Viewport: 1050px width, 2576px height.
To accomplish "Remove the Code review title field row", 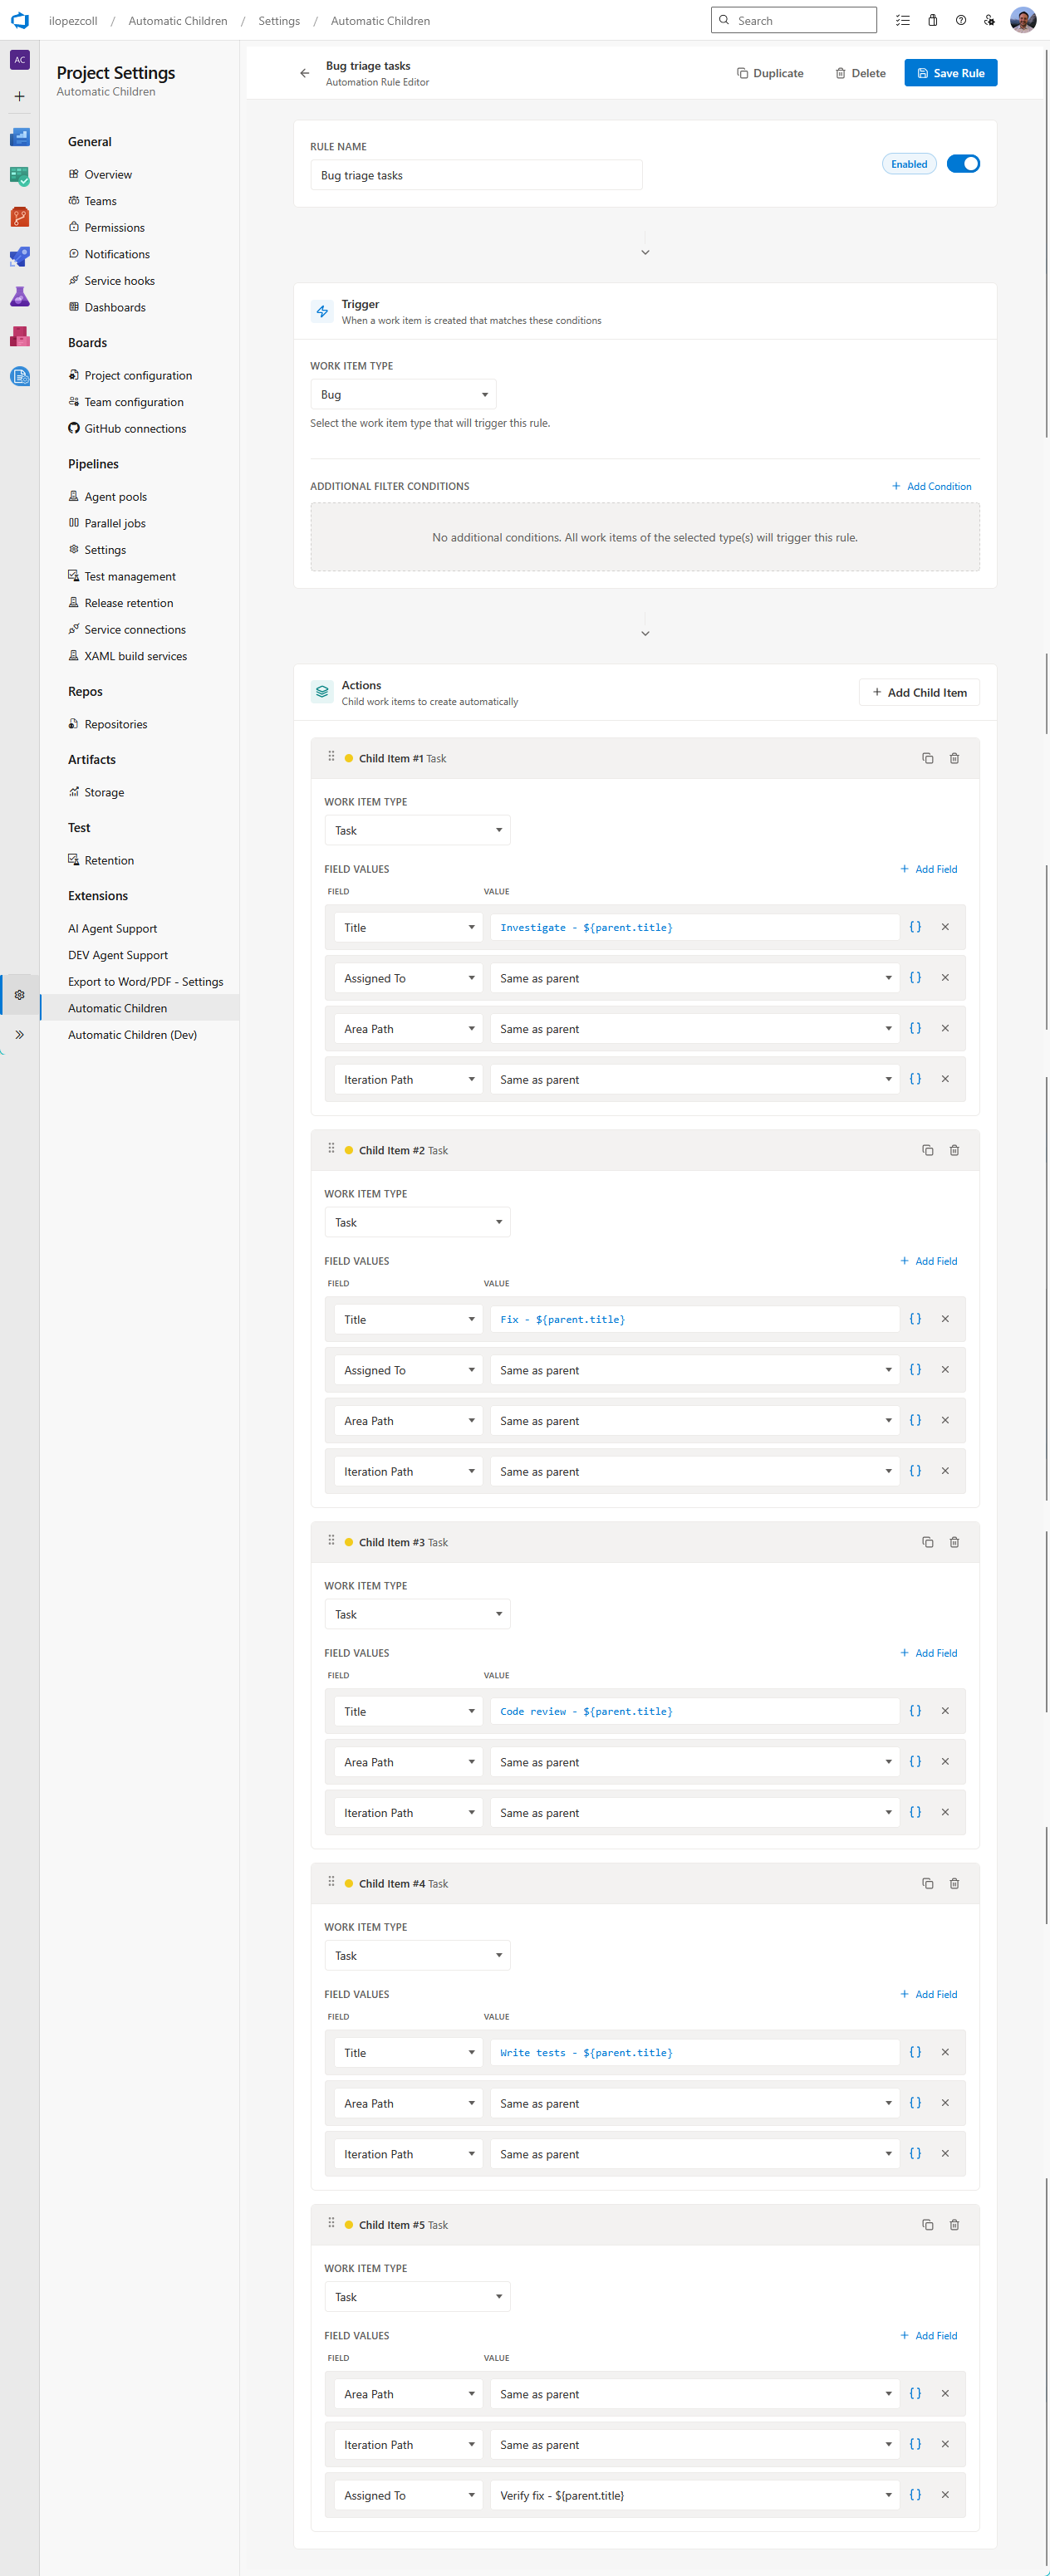I will 945,1711.
